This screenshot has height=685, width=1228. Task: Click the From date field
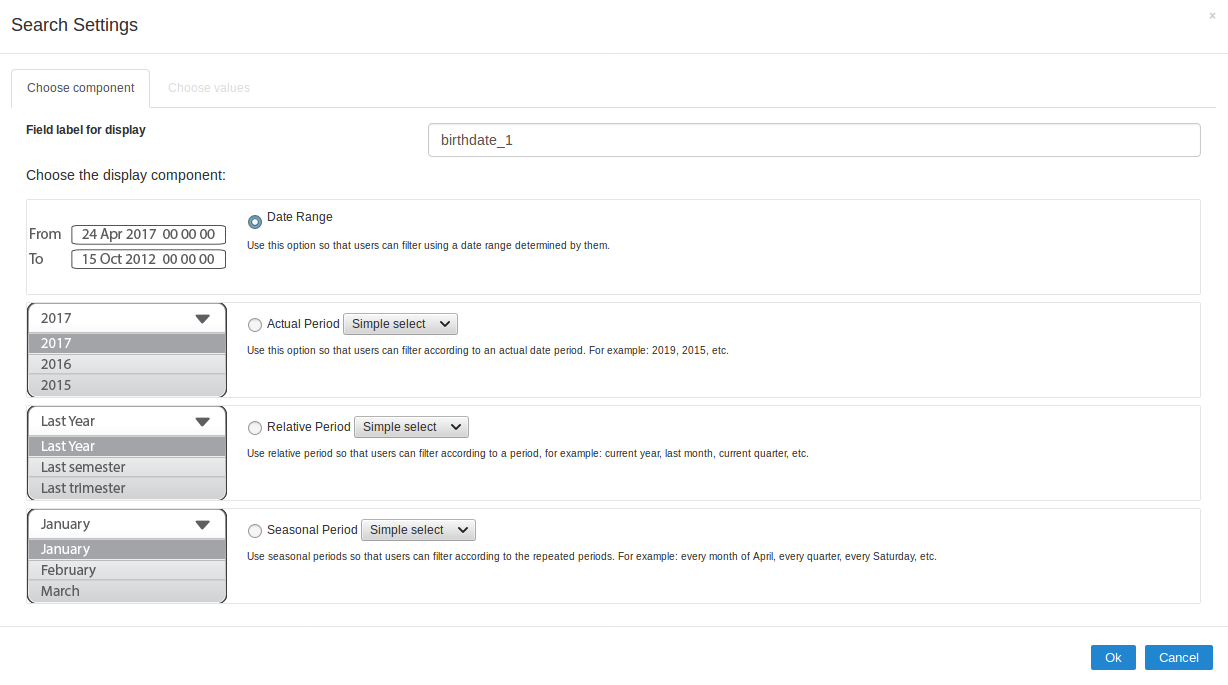(148, 234)
